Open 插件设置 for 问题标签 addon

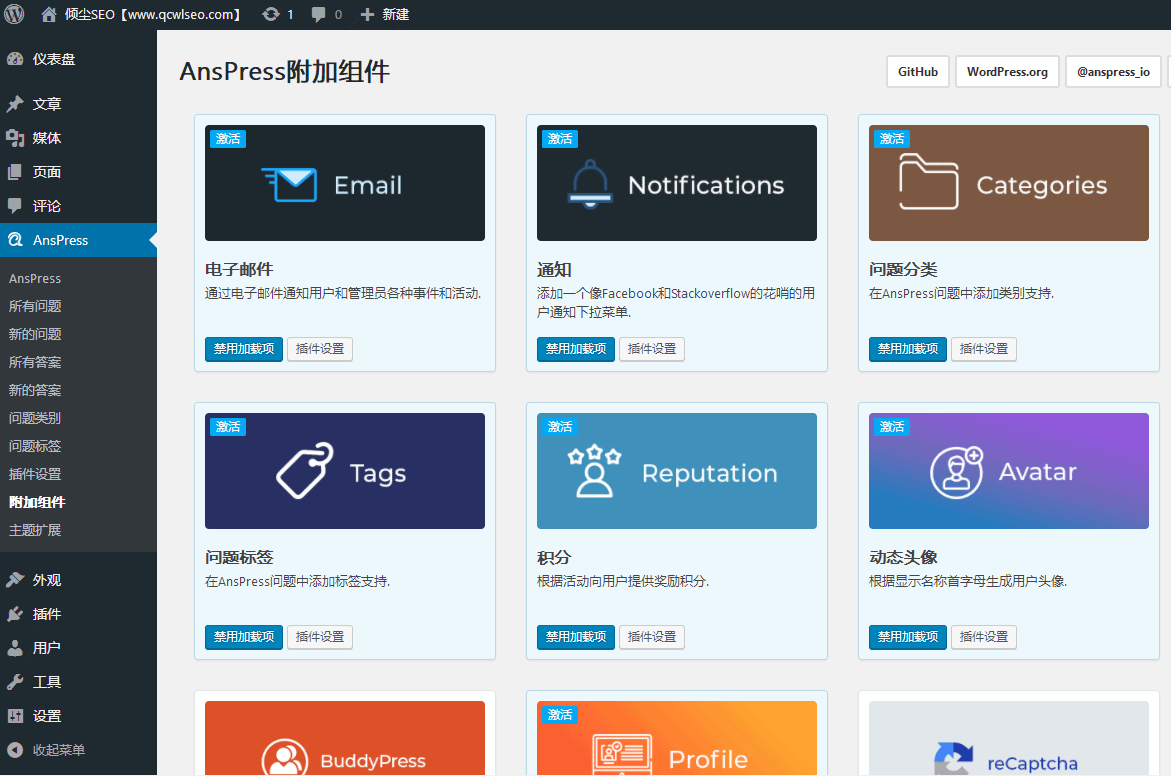pos(320,637)
